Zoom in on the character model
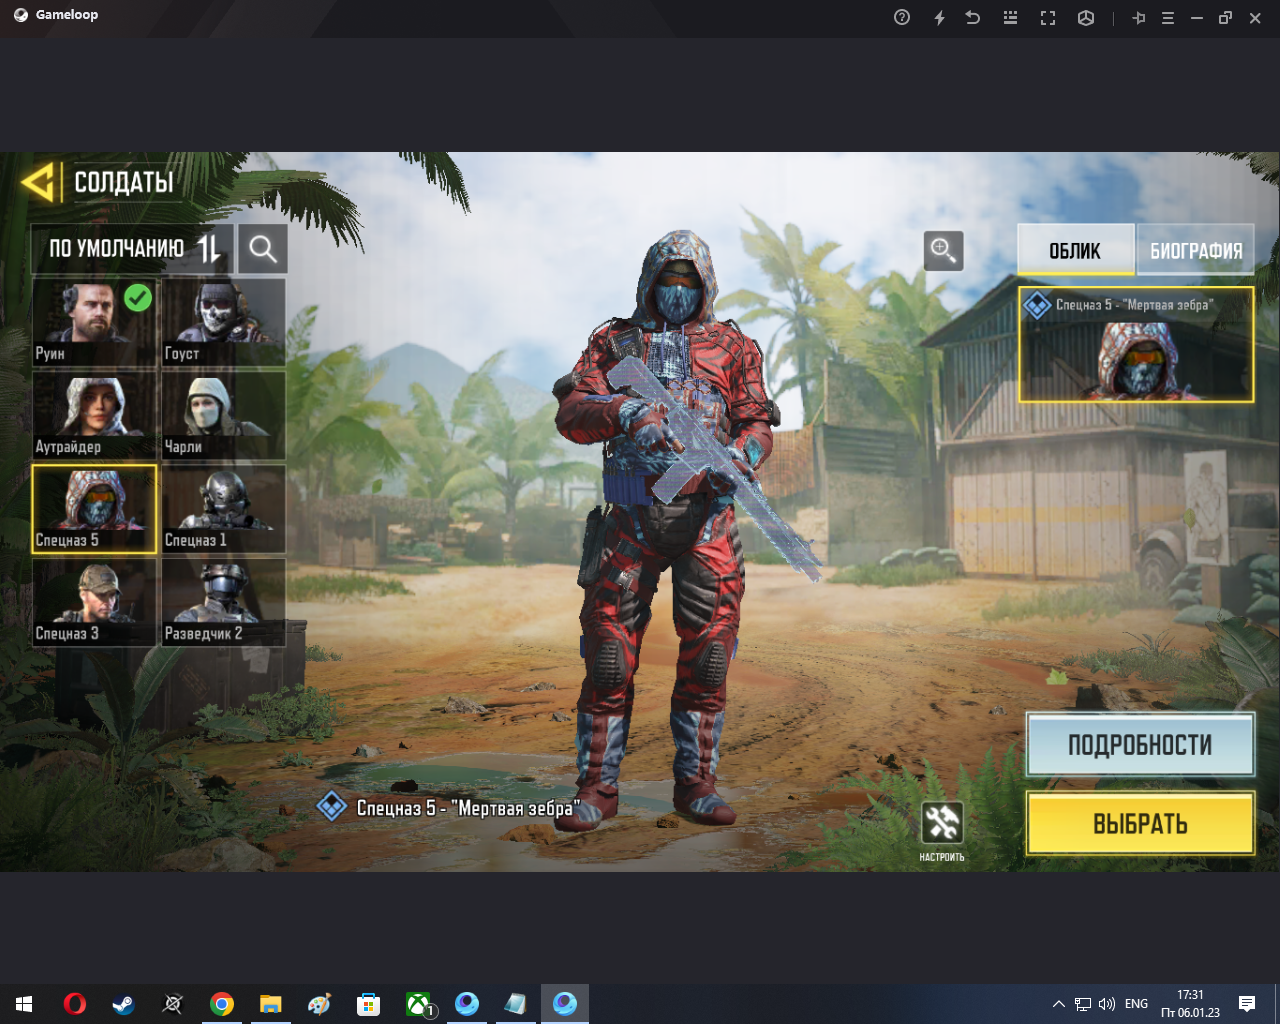Screen dimensions: 1280x1024 (x=943, y=250)
